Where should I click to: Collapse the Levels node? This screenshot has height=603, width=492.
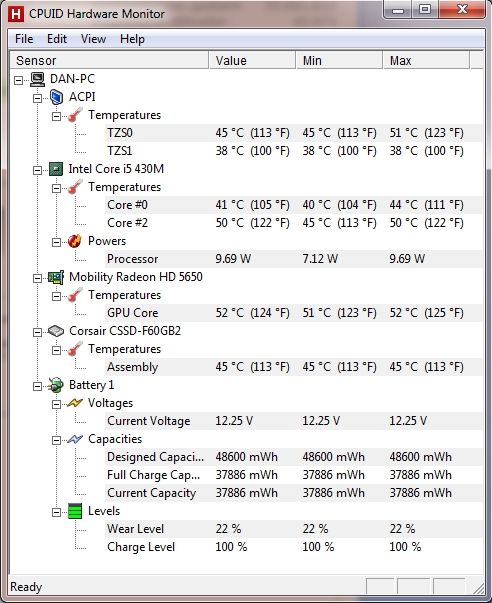(x=57, y=512)
